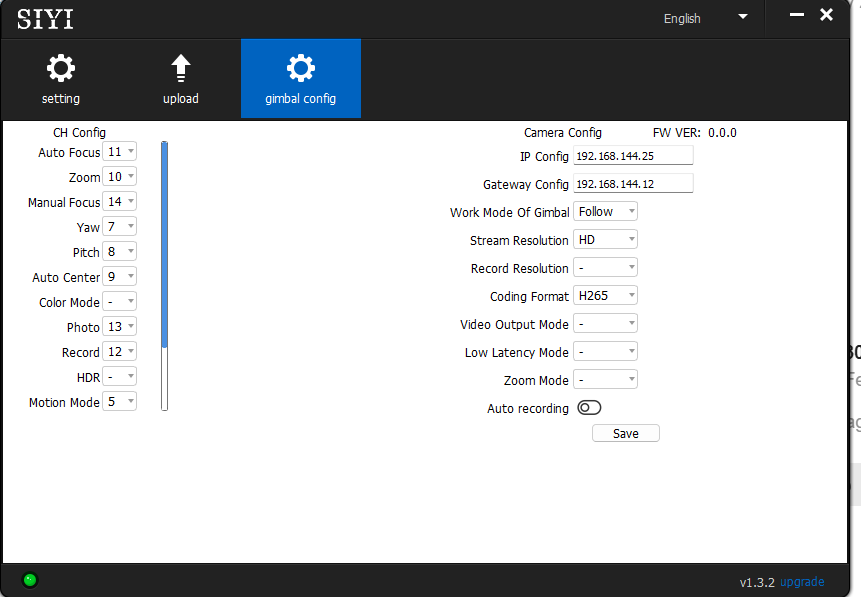Click the CH Config vertical scrollbar
The height and width of the screenshot is (597, 861).
click(x=164, y=276)
